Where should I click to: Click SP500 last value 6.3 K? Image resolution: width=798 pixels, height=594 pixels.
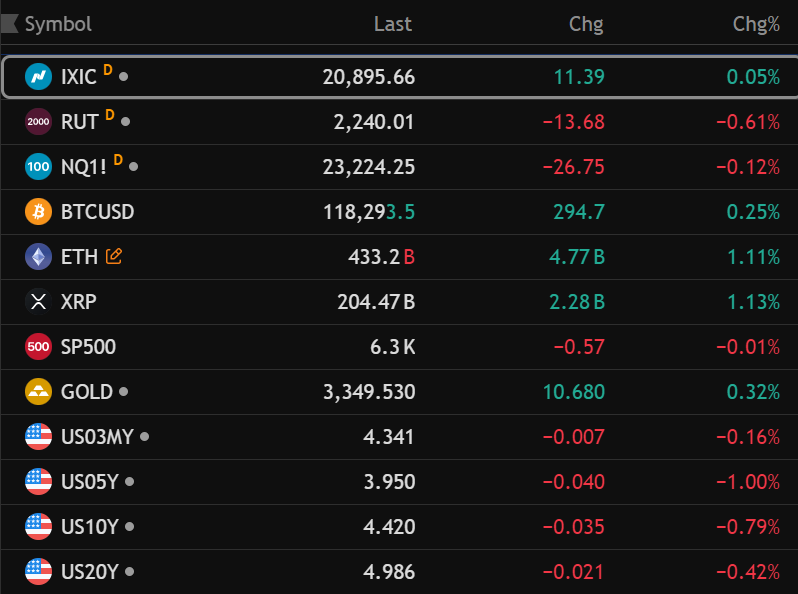click(393, 347)
